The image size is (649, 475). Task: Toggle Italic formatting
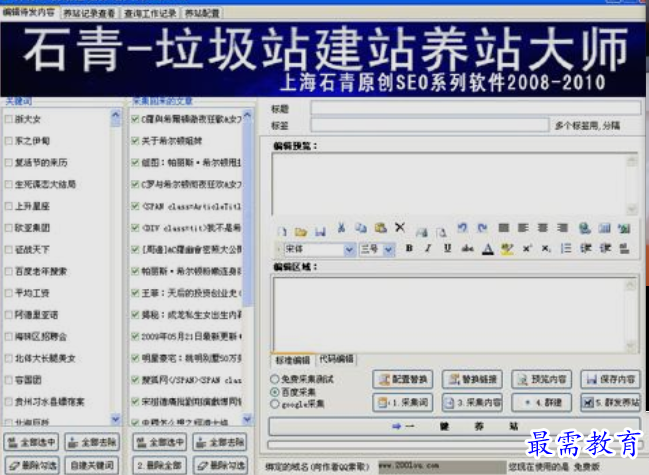(428, 248)
